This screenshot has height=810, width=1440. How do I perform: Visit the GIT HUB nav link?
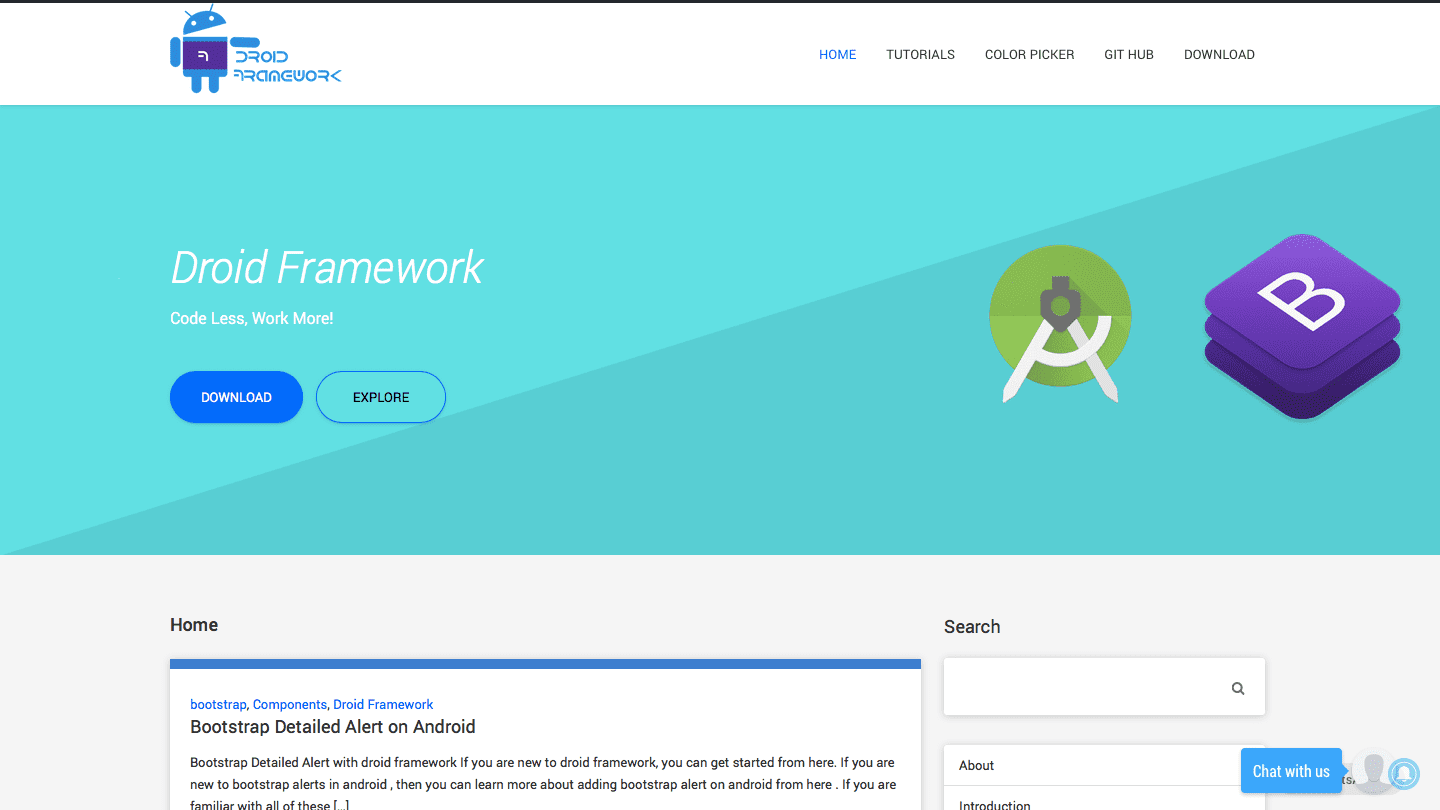tap(1129, 54)
